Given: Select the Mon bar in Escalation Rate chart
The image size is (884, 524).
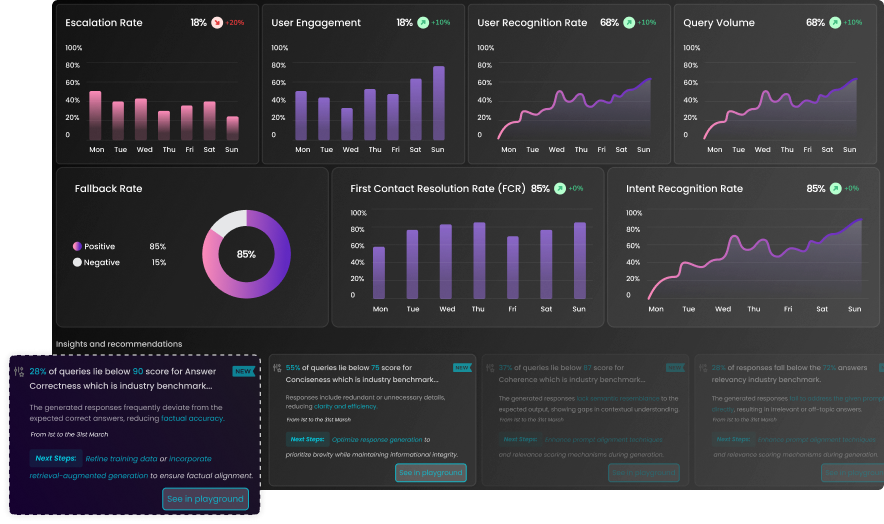Looking at the screenshot, I should coord(96,115).
